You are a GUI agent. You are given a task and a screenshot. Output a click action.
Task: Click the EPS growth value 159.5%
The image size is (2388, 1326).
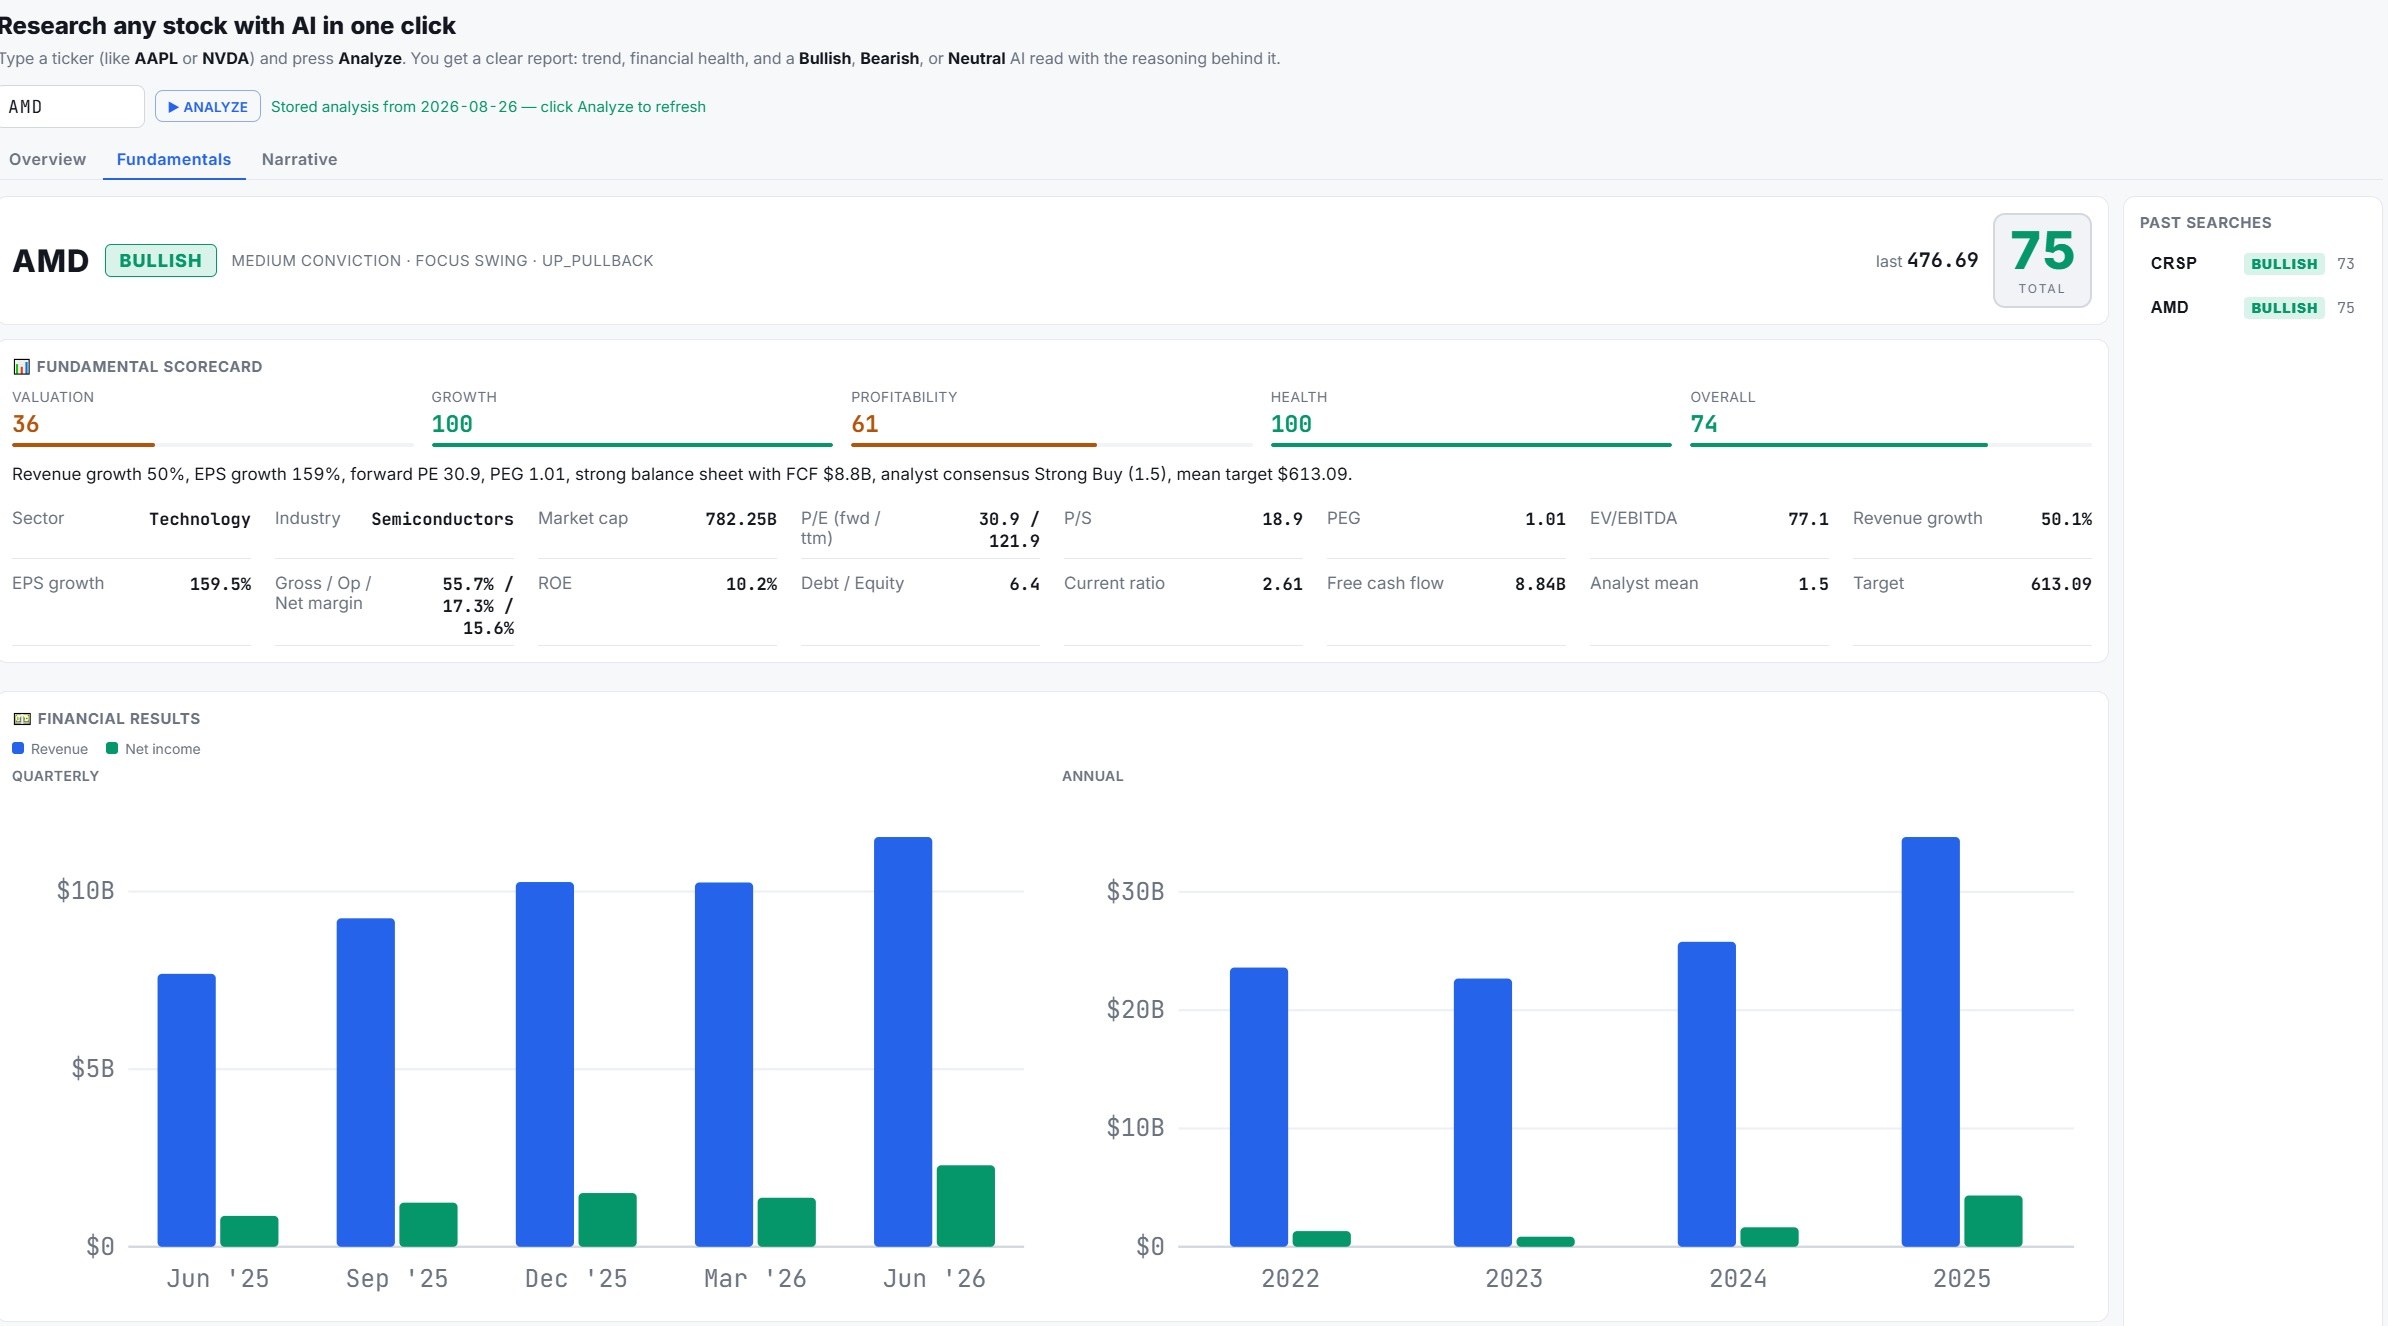[x=220, y=584]
